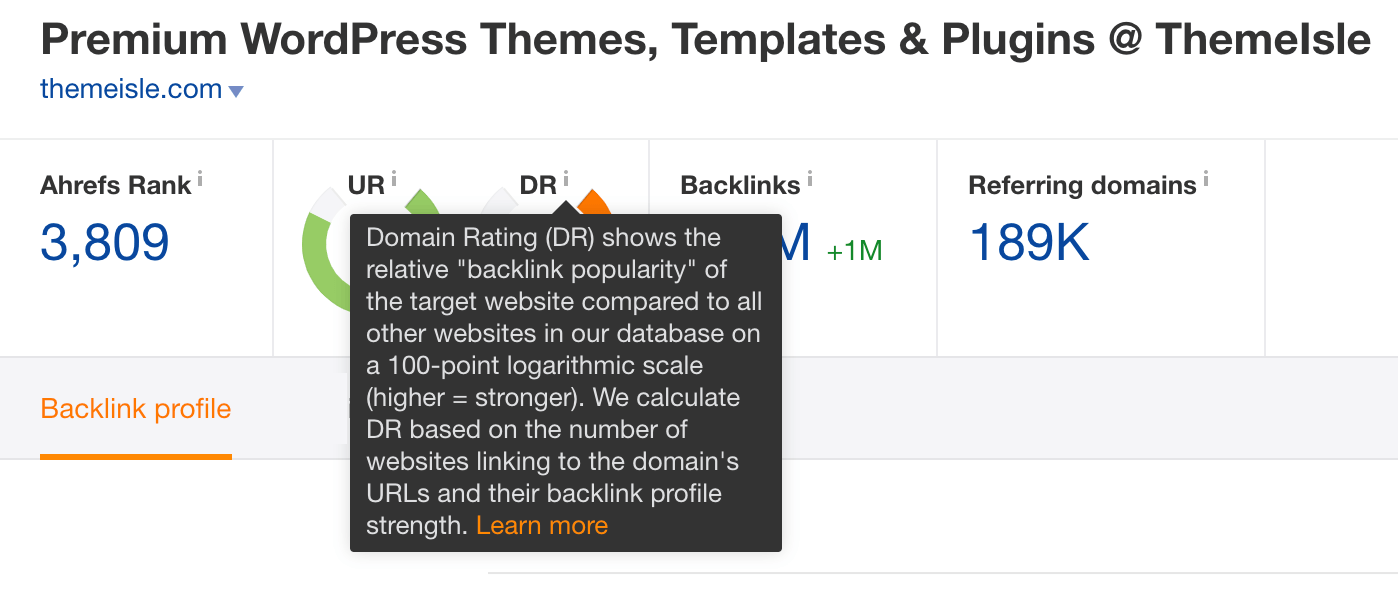Click the orange underline beneath Backlink profile
Image resolution: width=1398 pixels, height=590 pixels.
click(136, 455)
